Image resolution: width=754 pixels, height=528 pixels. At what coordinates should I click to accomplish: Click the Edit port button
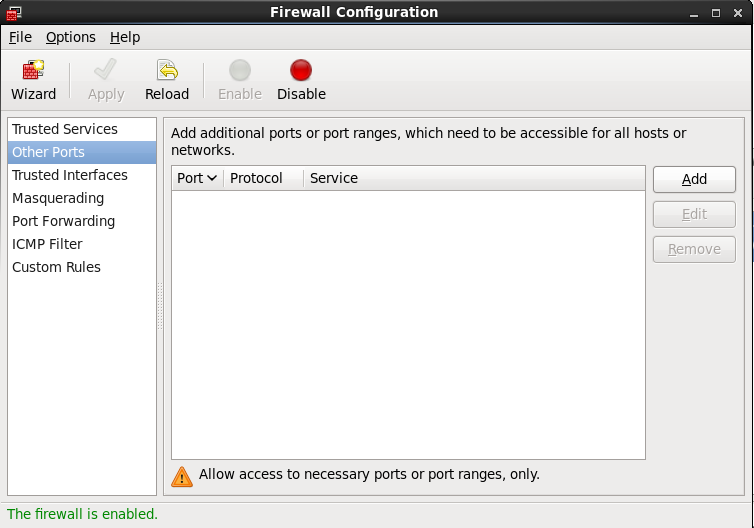[694, 214]
